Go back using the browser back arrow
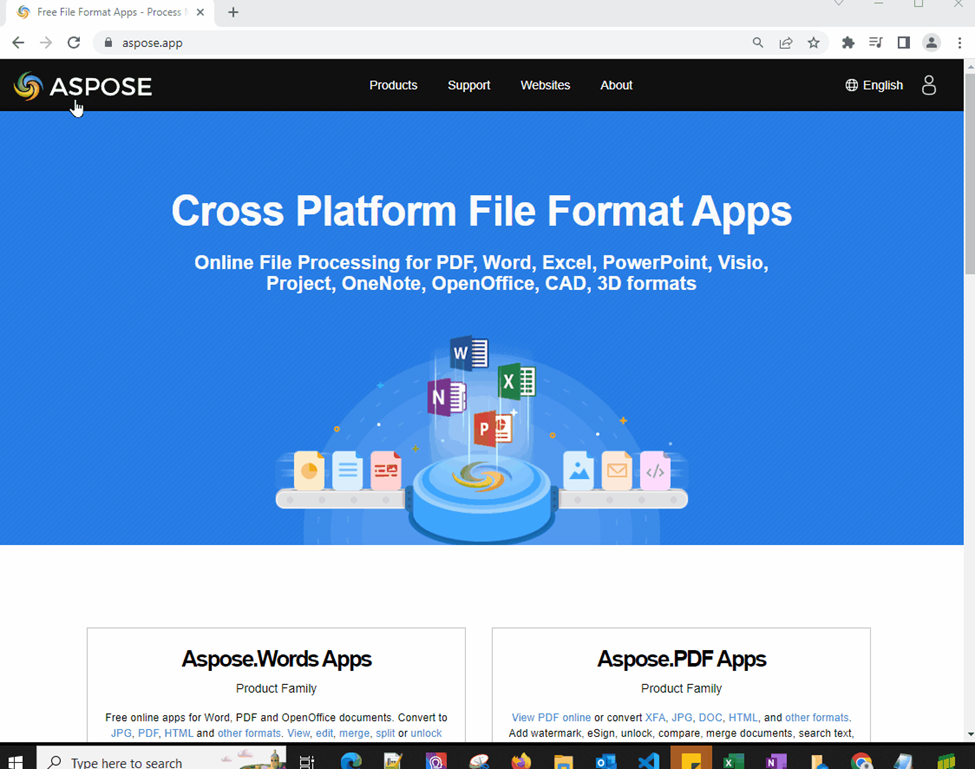This screenshot has height=769, width=975. click(18, 43)
